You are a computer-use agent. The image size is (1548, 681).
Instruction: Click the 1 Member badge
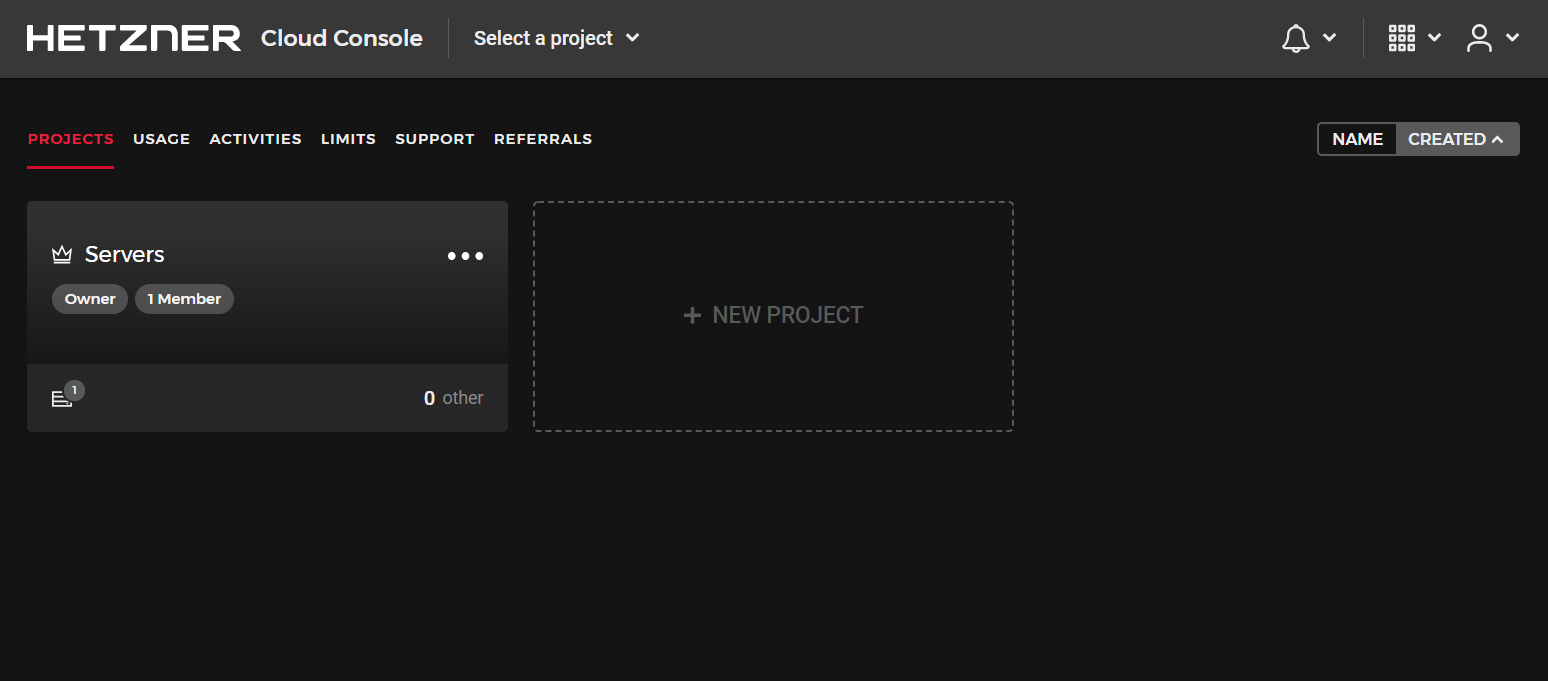pyautogui.click(x=184, y=299)
